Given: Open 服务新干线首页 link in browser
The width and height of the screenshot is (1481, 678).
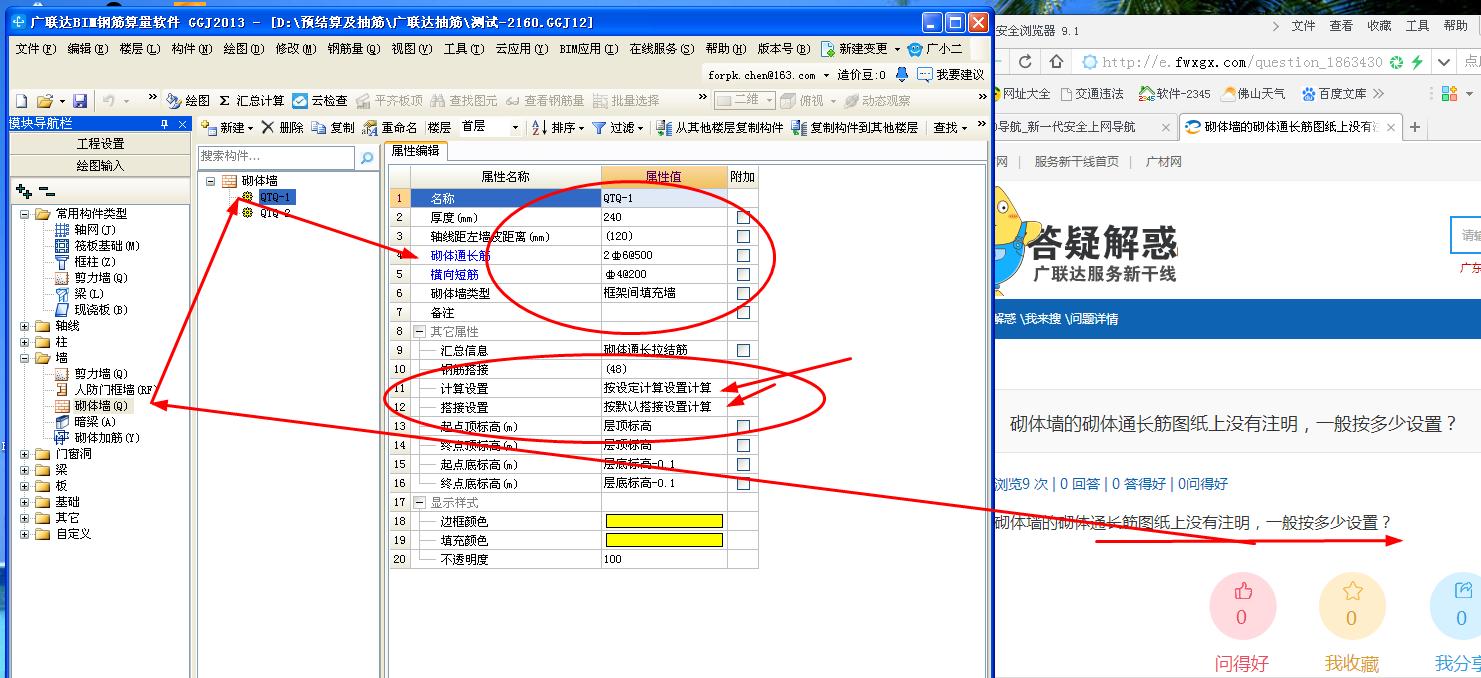Looking at the screenshot, I should [1076, 161].
